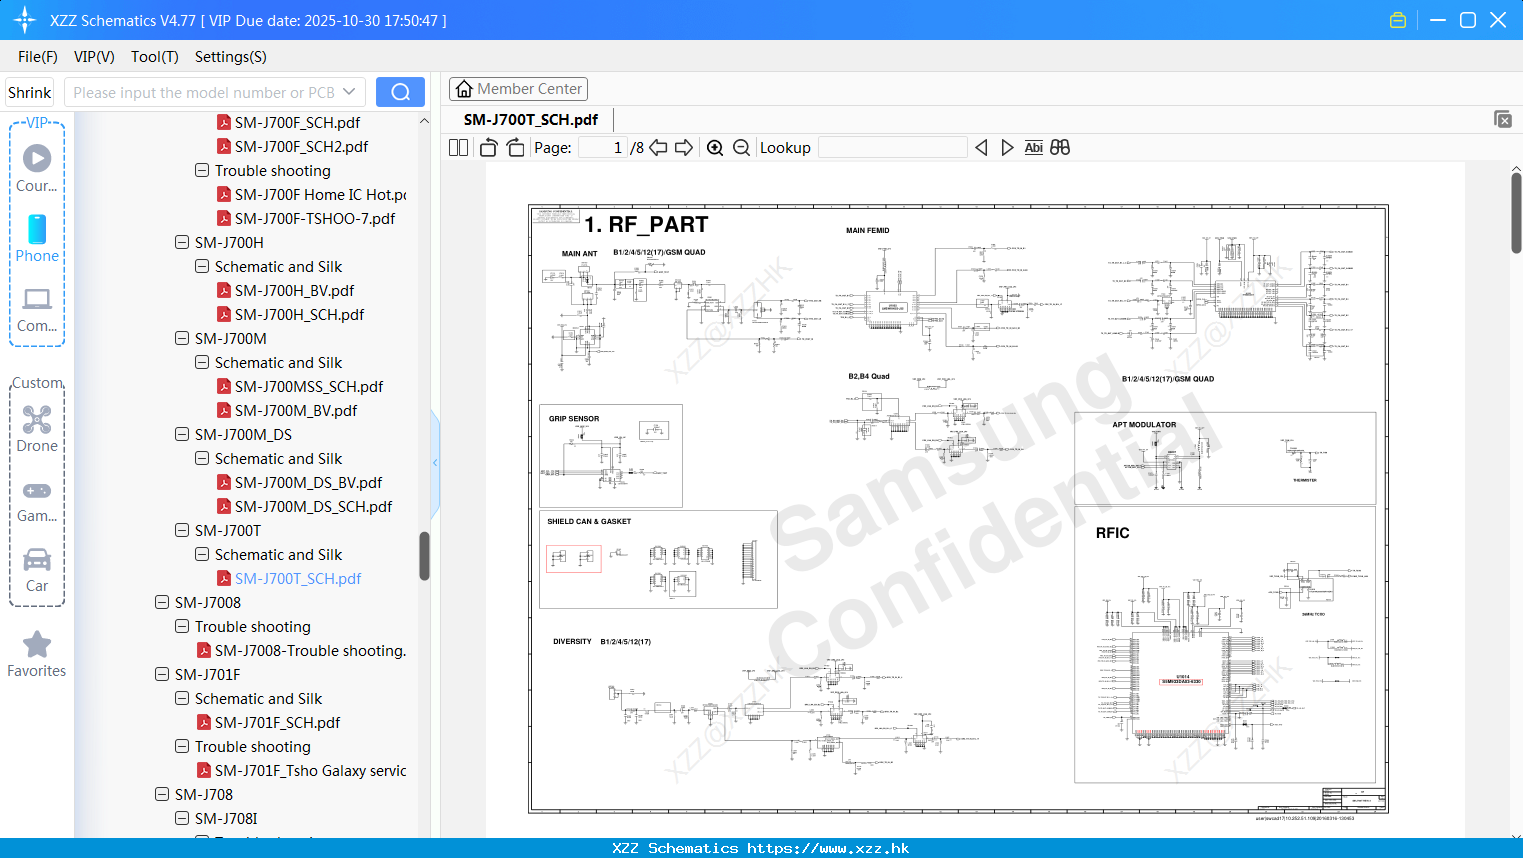The height and width of the screenshot is (858, 1523).
Task: Click the Shrink button
Action: (x=30, y=92)
